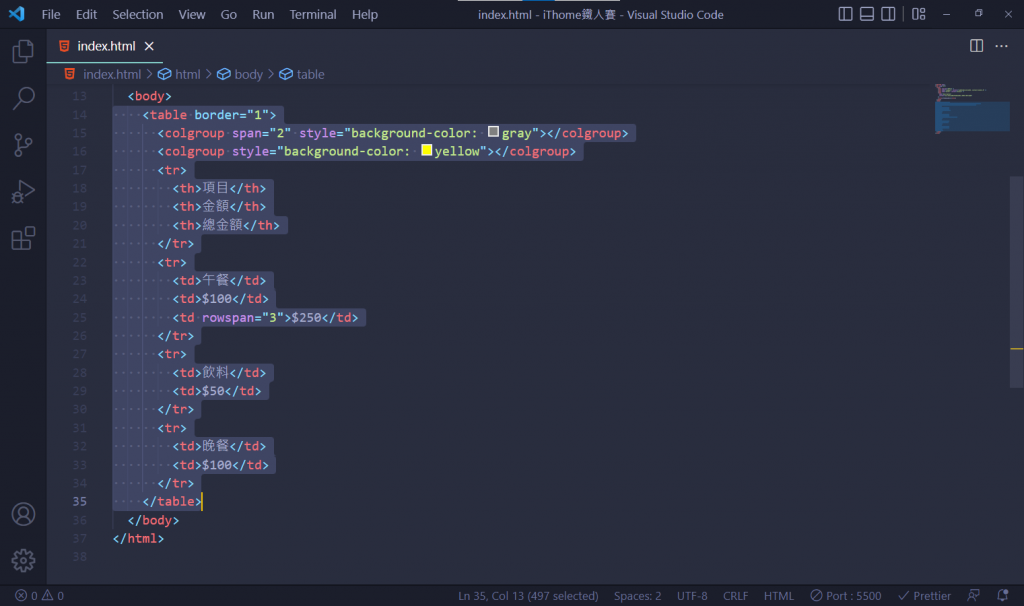1024x606 pixels.
Task: Open the View menu
Action: coord(192,14)
